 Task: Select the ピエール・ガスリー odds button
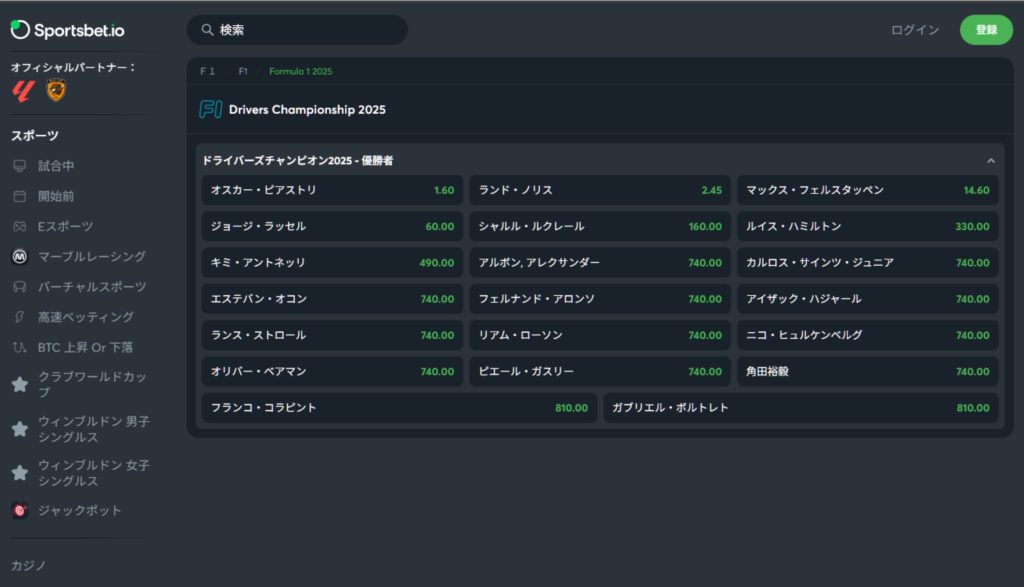coord(600,372)
